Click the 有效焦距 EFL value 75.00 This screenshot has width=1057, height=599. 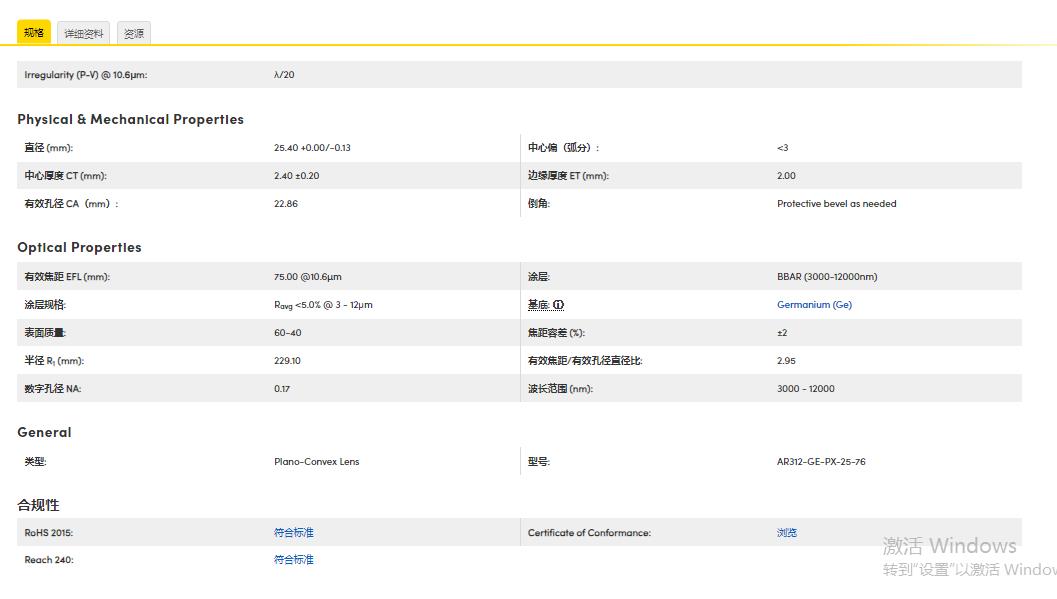(305, 276)
